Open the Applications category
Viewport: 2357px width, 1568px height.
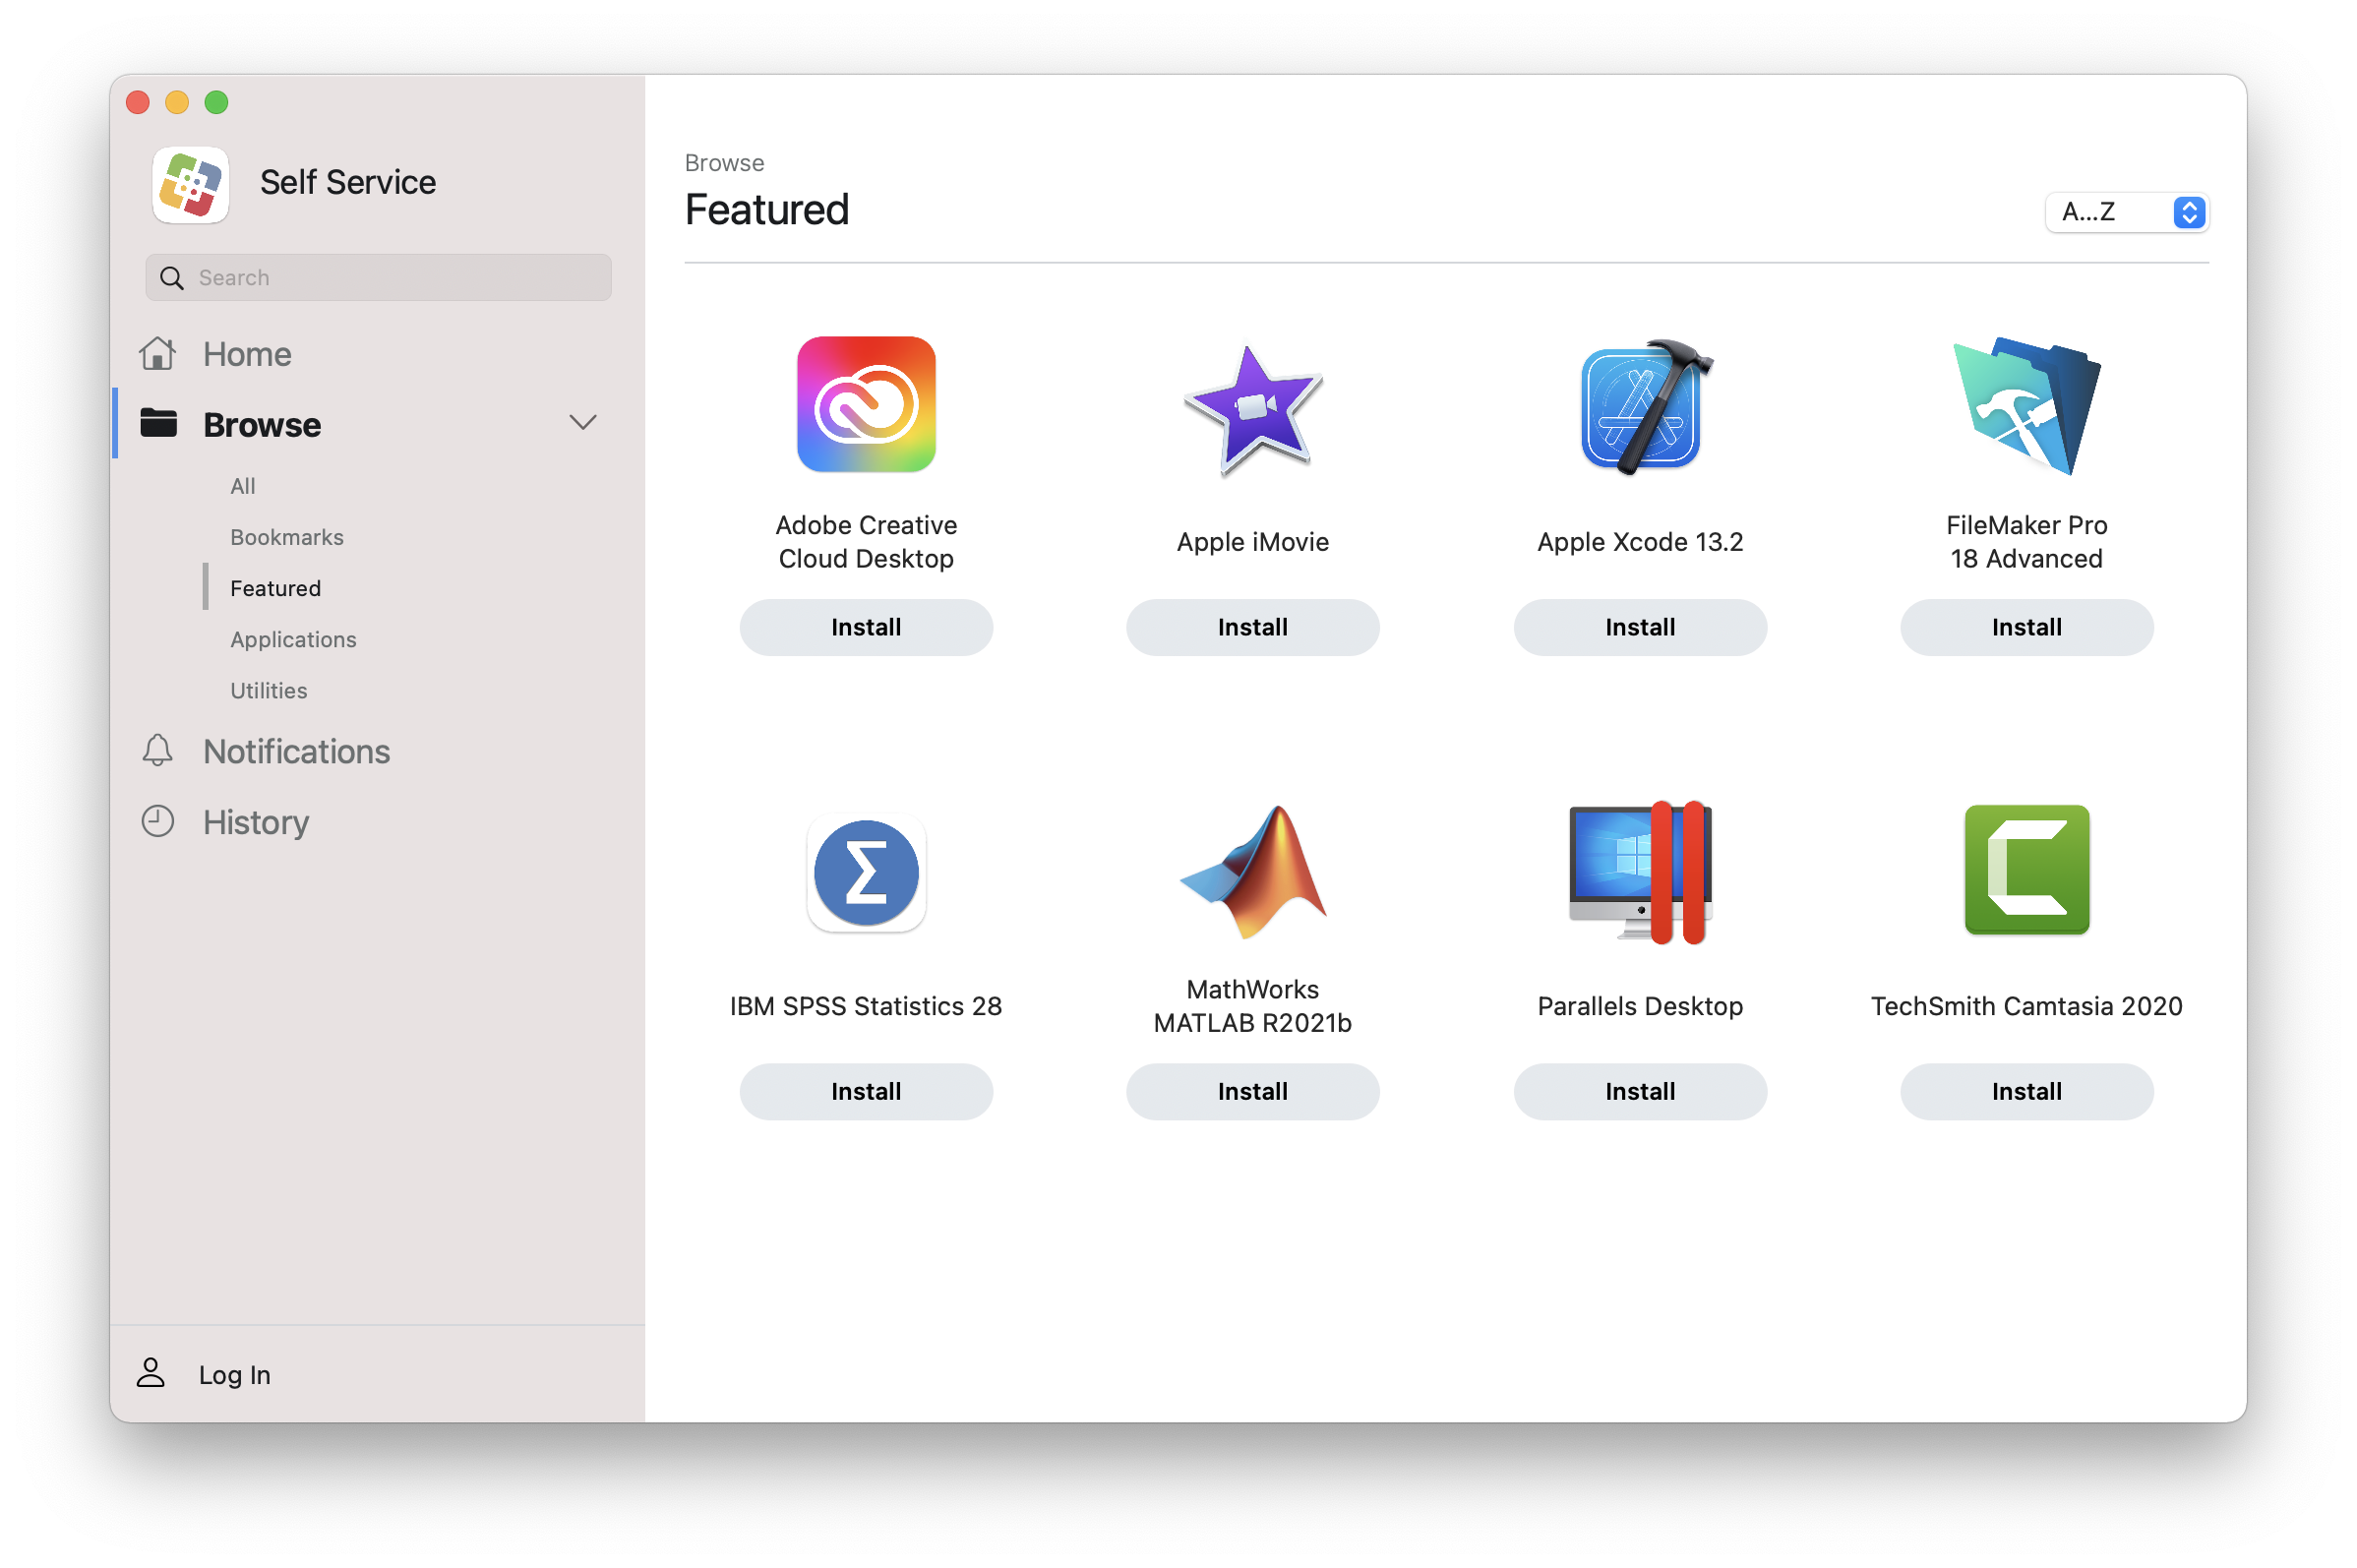pyautogui.click(x=293, y=639)
